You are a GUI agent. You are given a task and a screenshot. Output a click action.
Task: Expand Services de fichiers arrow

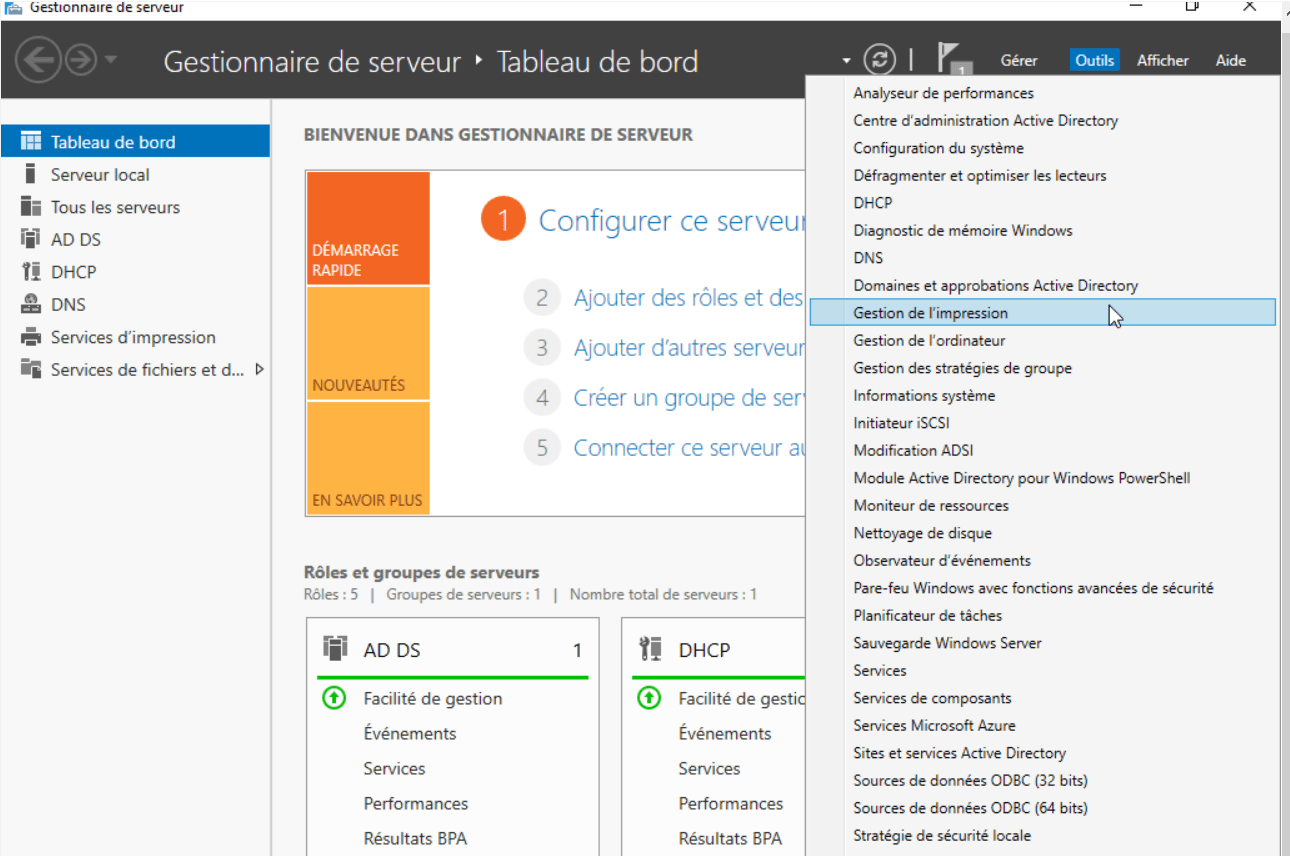click(x=260, y=369)
